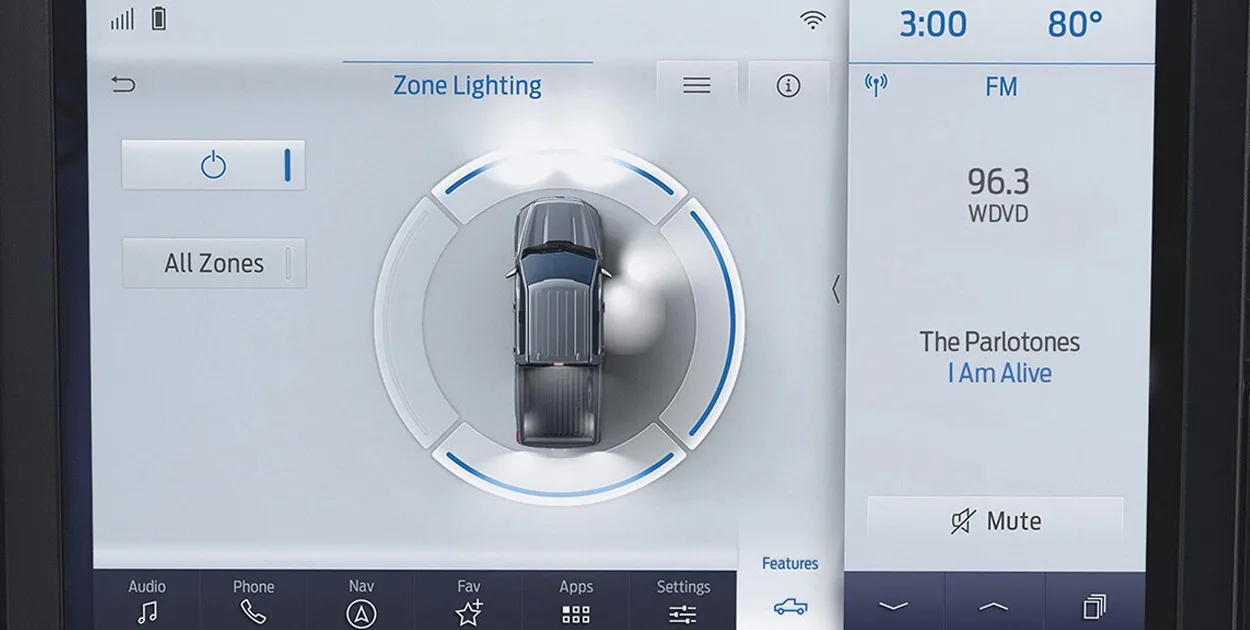Tap the cellular signal strength icon

123,19
